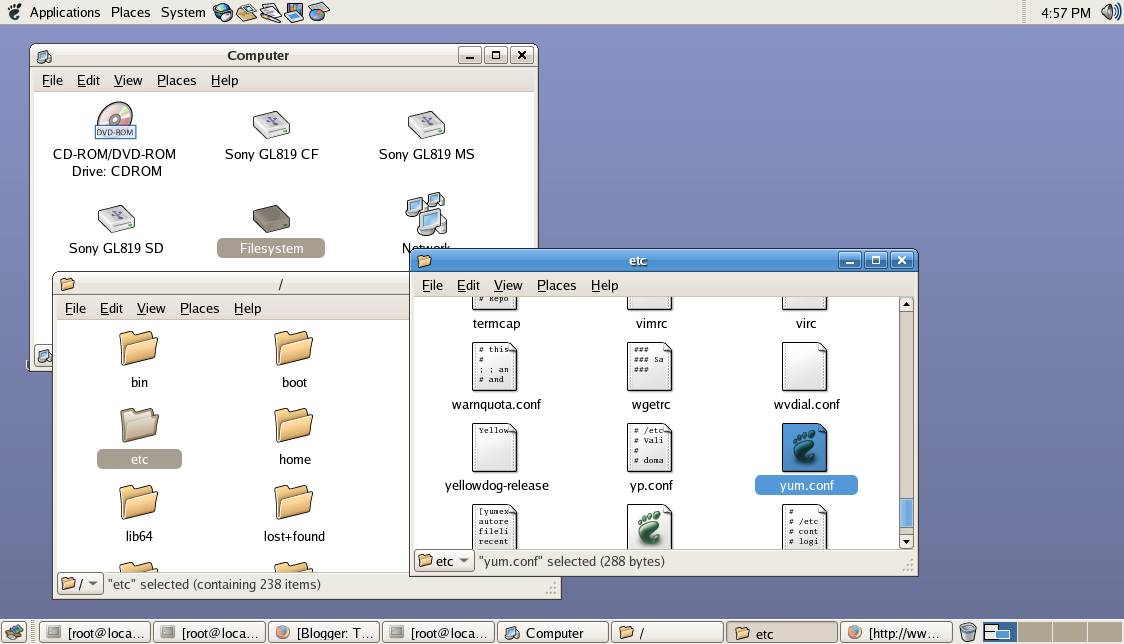
Task: Click the GNOME foot file icon below yp.conf
Action: [x=649, y=526]
